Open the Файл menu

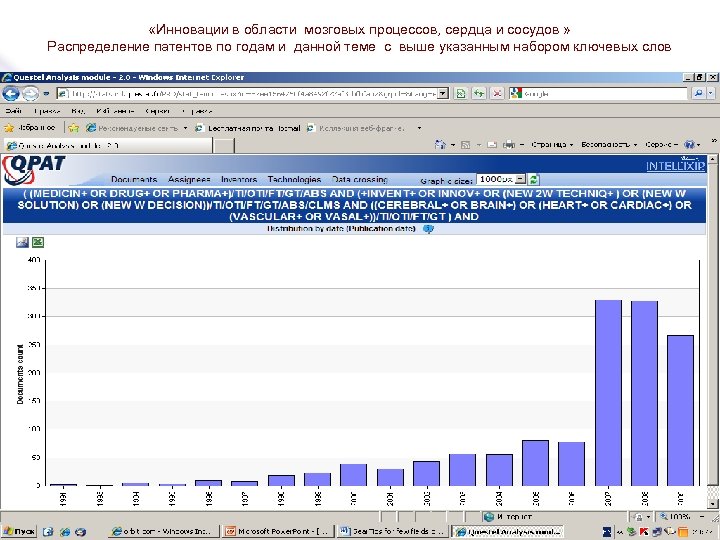tap(13, 111)
